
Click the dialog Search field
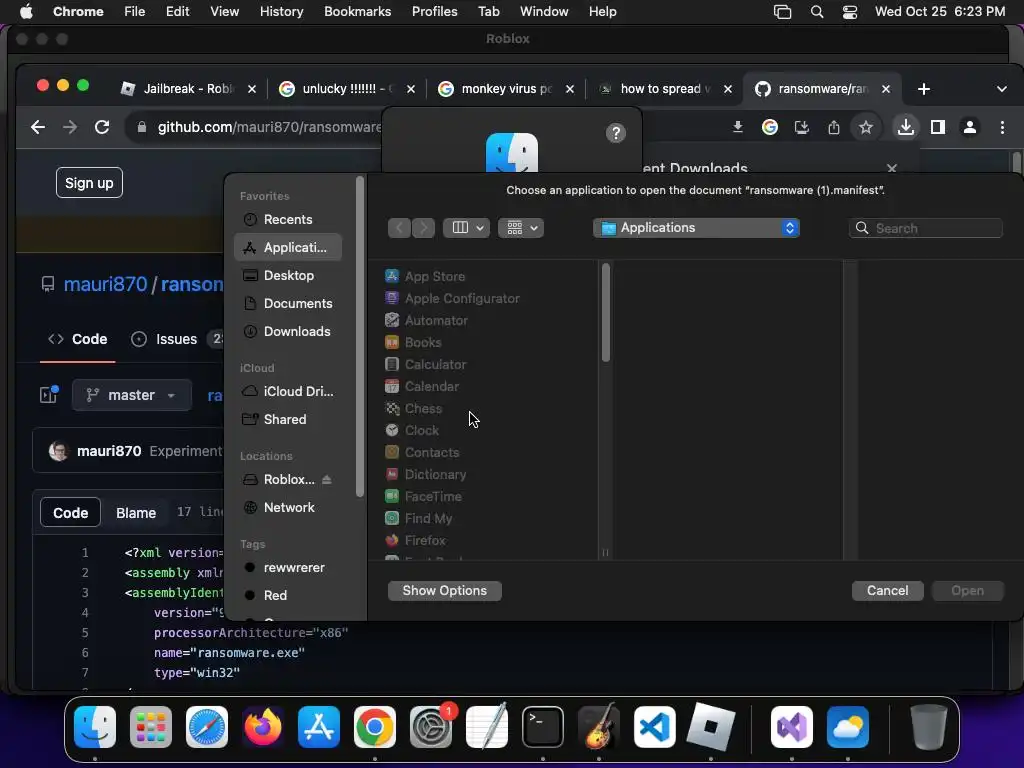(925, 228)
